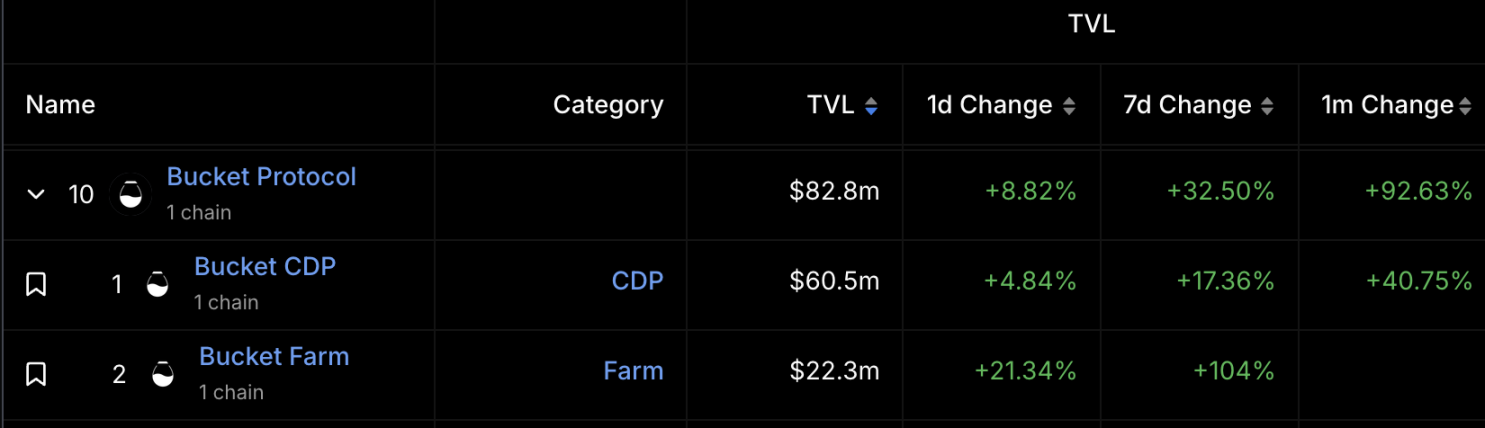Click the Name column header
The image size is (1485, 428).
tap(60, 105)
